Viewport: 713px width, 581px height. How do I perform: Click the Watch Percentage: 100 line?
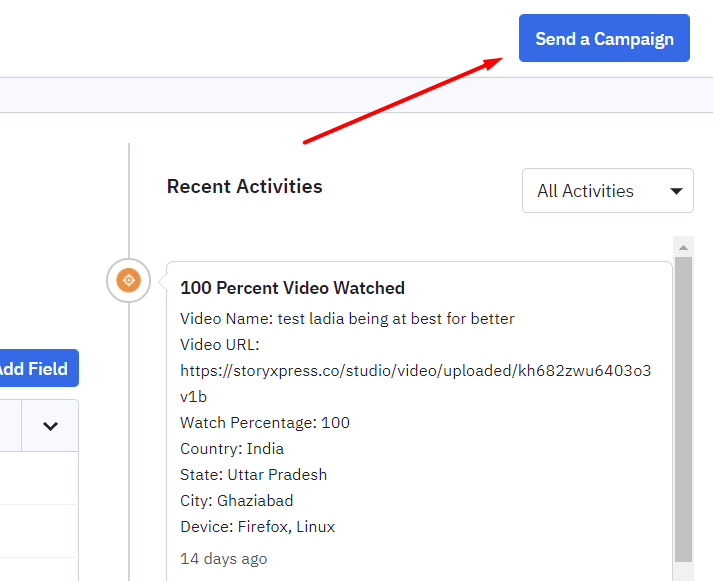[x=265, y=422]
